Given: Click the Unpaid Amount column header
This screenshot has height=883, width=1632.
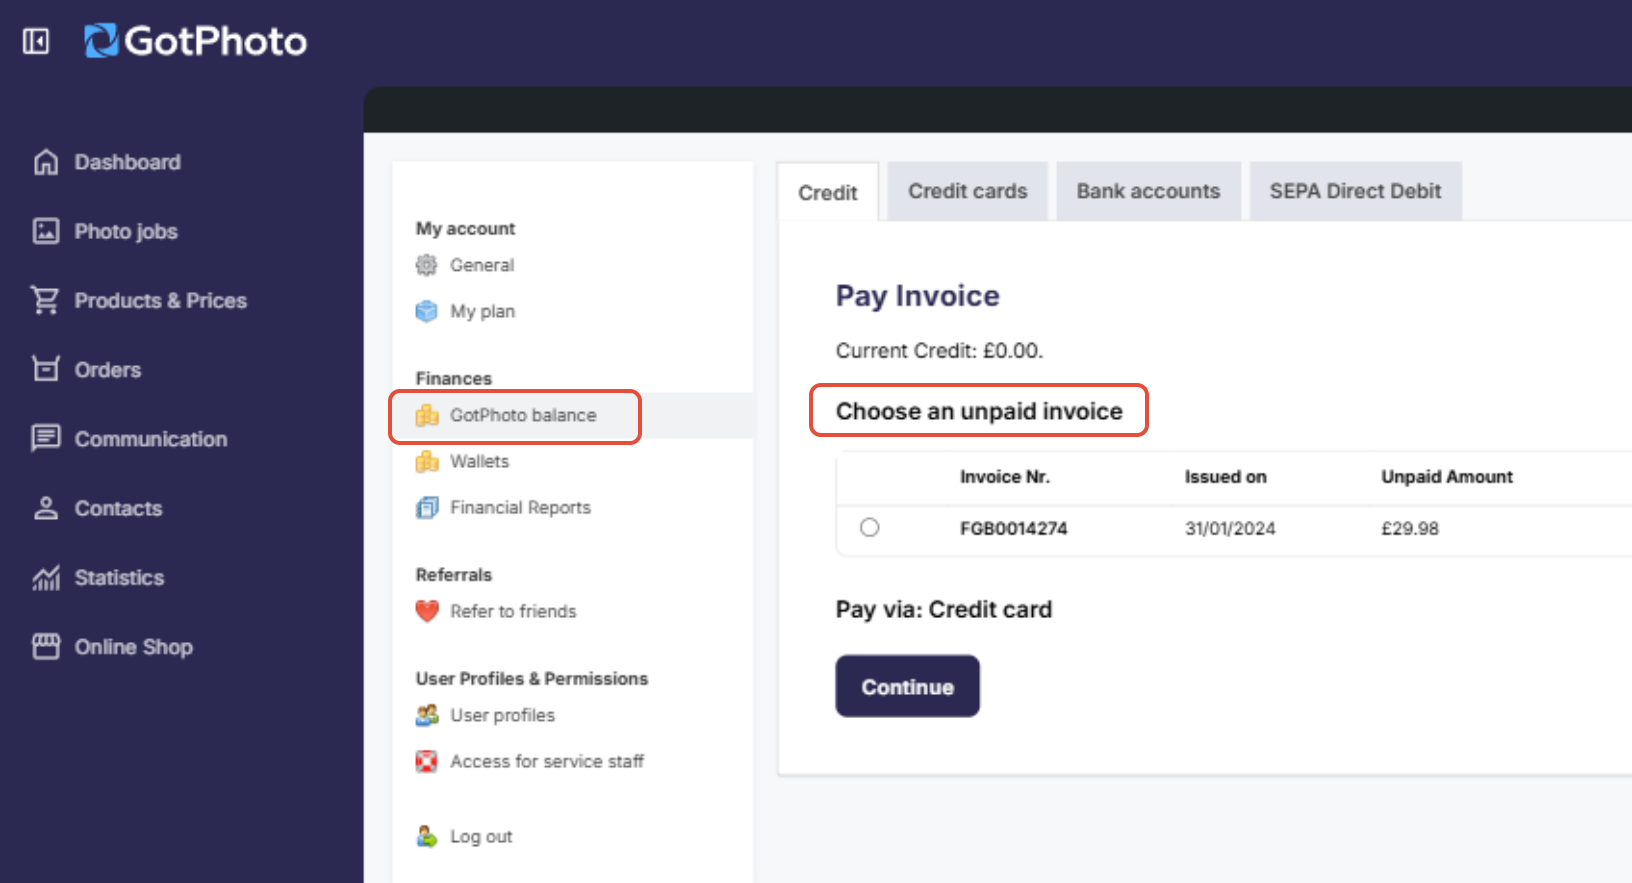Looking at the screenshot, I should [1447, 477].
